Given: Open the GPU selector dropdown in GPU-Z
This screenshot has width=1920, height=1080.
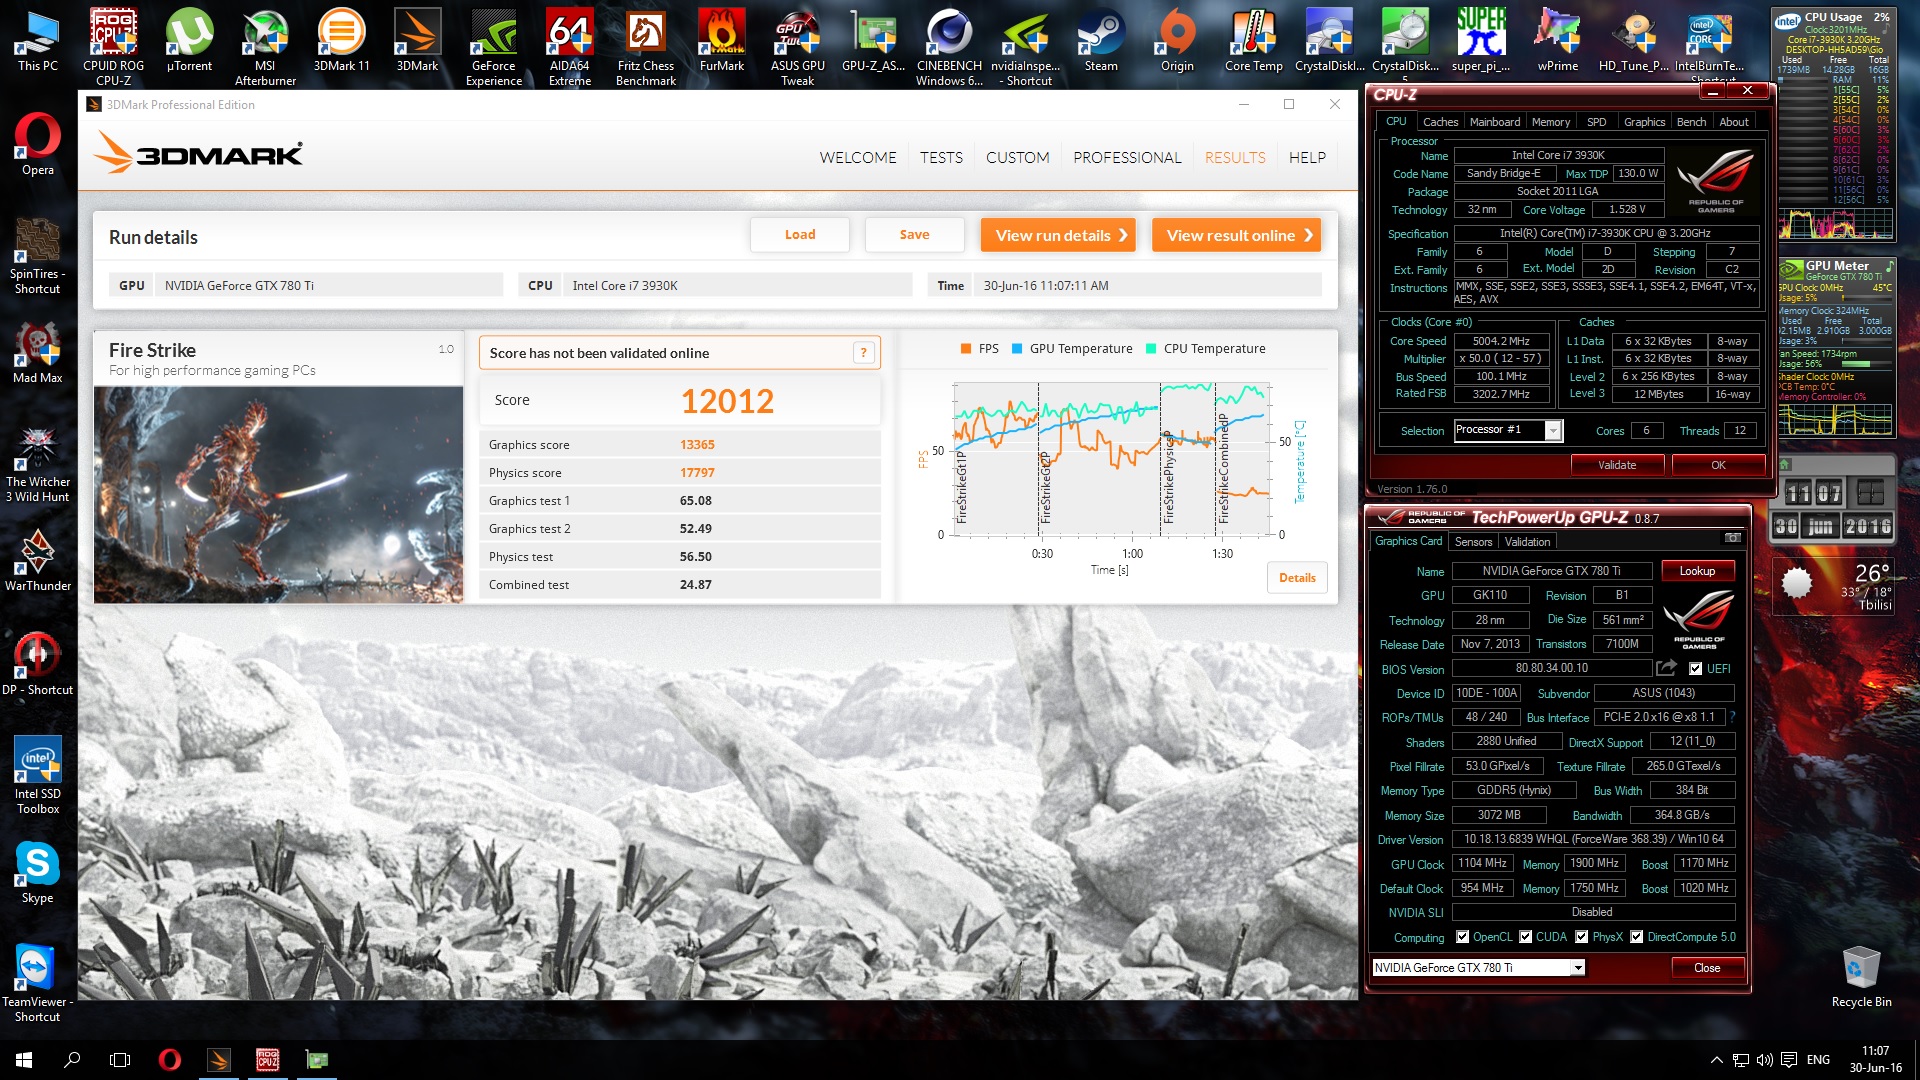Looking at the screenshot, I should tap(1575, 967).
